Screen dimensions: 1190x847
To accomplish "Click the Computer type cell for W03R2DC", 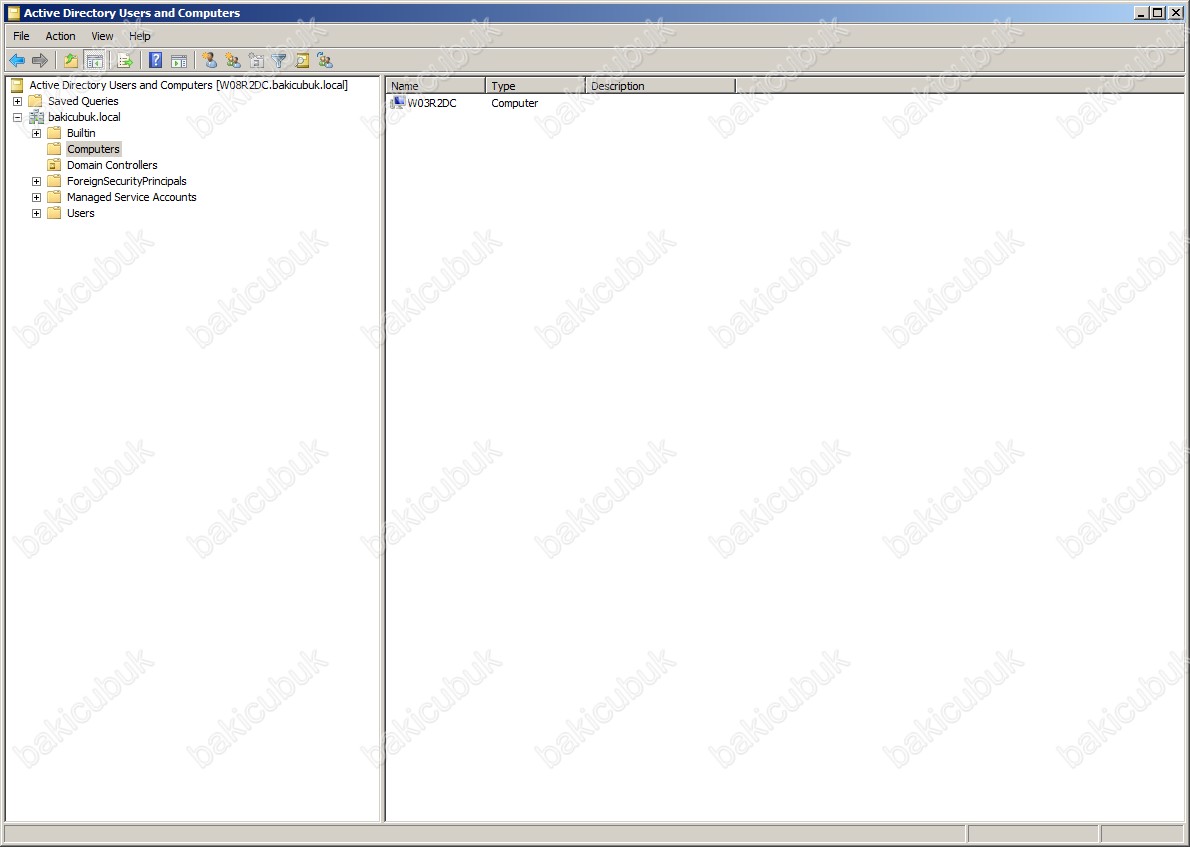I will pyautogui.click(x=515, y=102).
